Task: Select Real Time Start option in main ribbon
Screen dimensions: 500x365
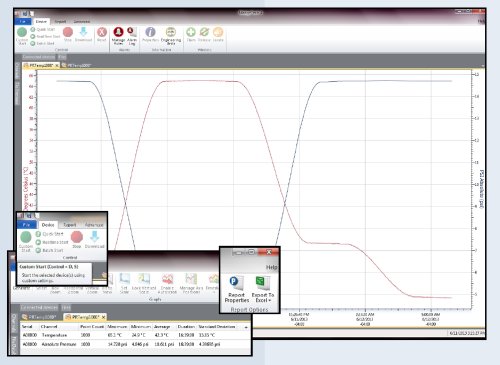Action: (x=45, y=36)
